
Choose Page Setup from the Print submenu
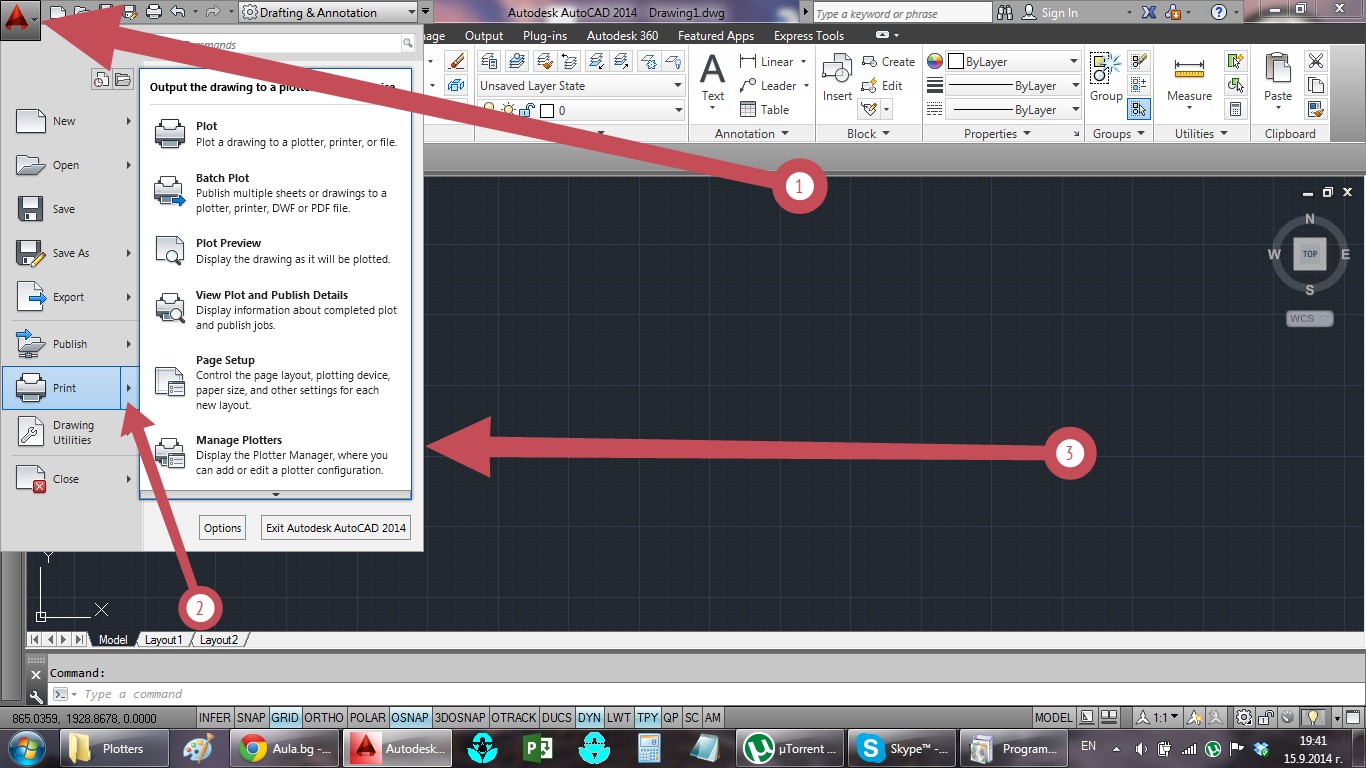pos(276,382)
